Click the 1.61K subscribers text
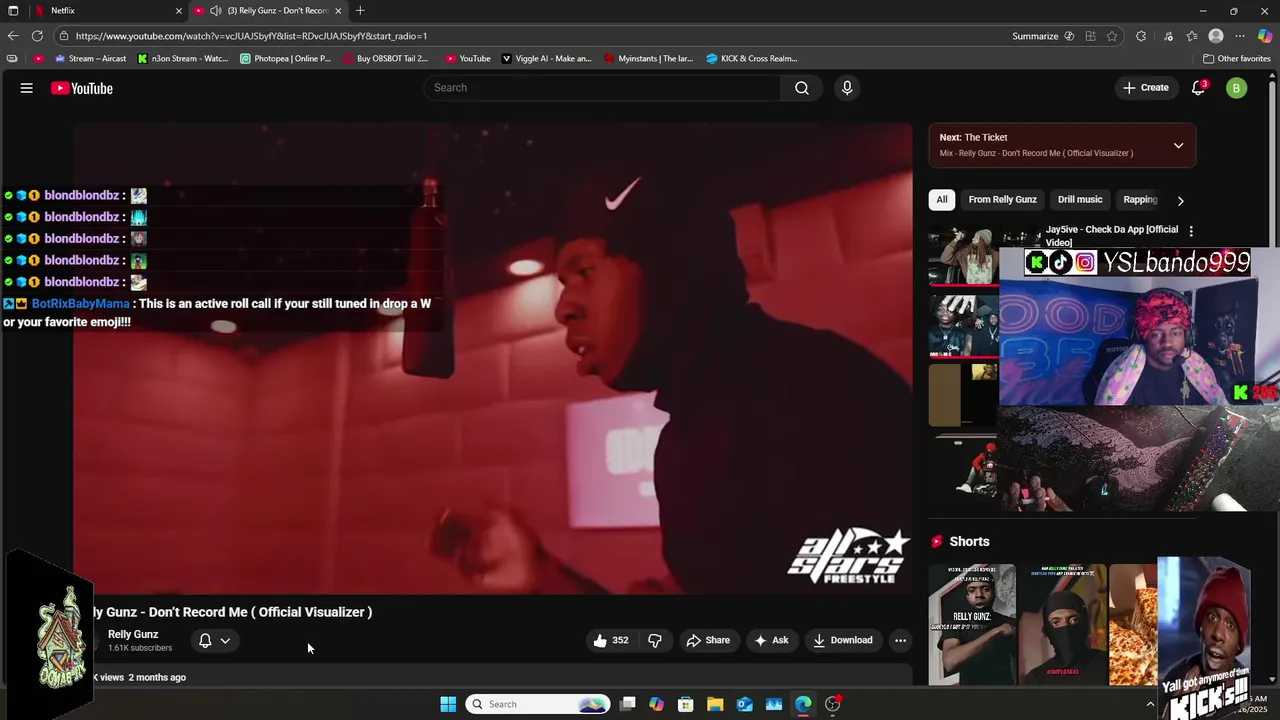This screenshot has width=1280, height=720. [140, 648]
